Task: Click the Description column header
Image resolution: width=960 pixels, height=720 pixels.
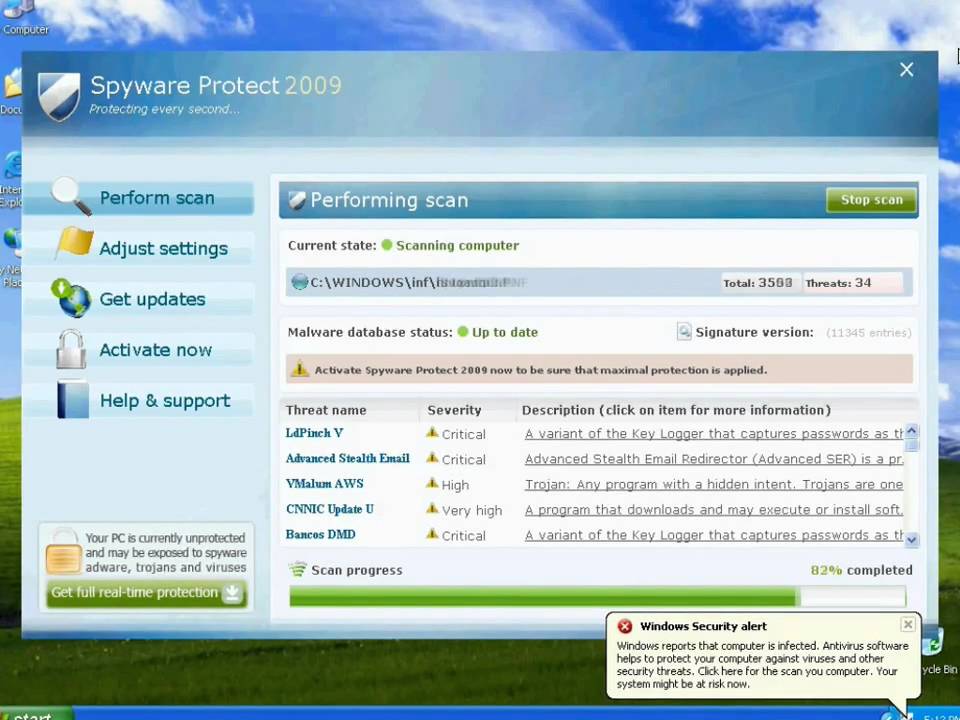Action: (676, 410)
